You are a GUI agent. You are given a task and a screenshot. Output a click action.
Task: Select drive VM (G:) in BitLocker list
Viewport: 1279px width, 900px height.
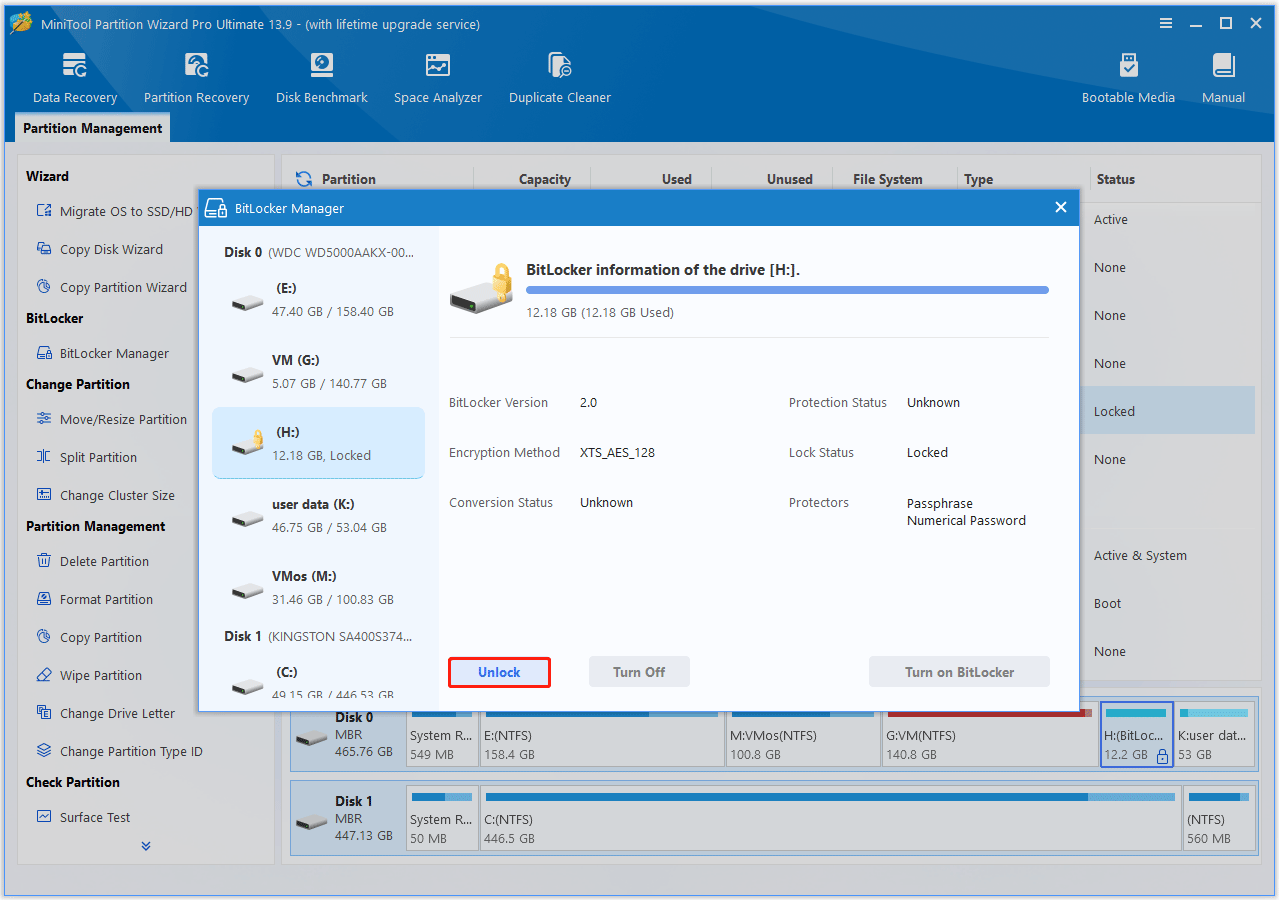click(x=318, y=371)
